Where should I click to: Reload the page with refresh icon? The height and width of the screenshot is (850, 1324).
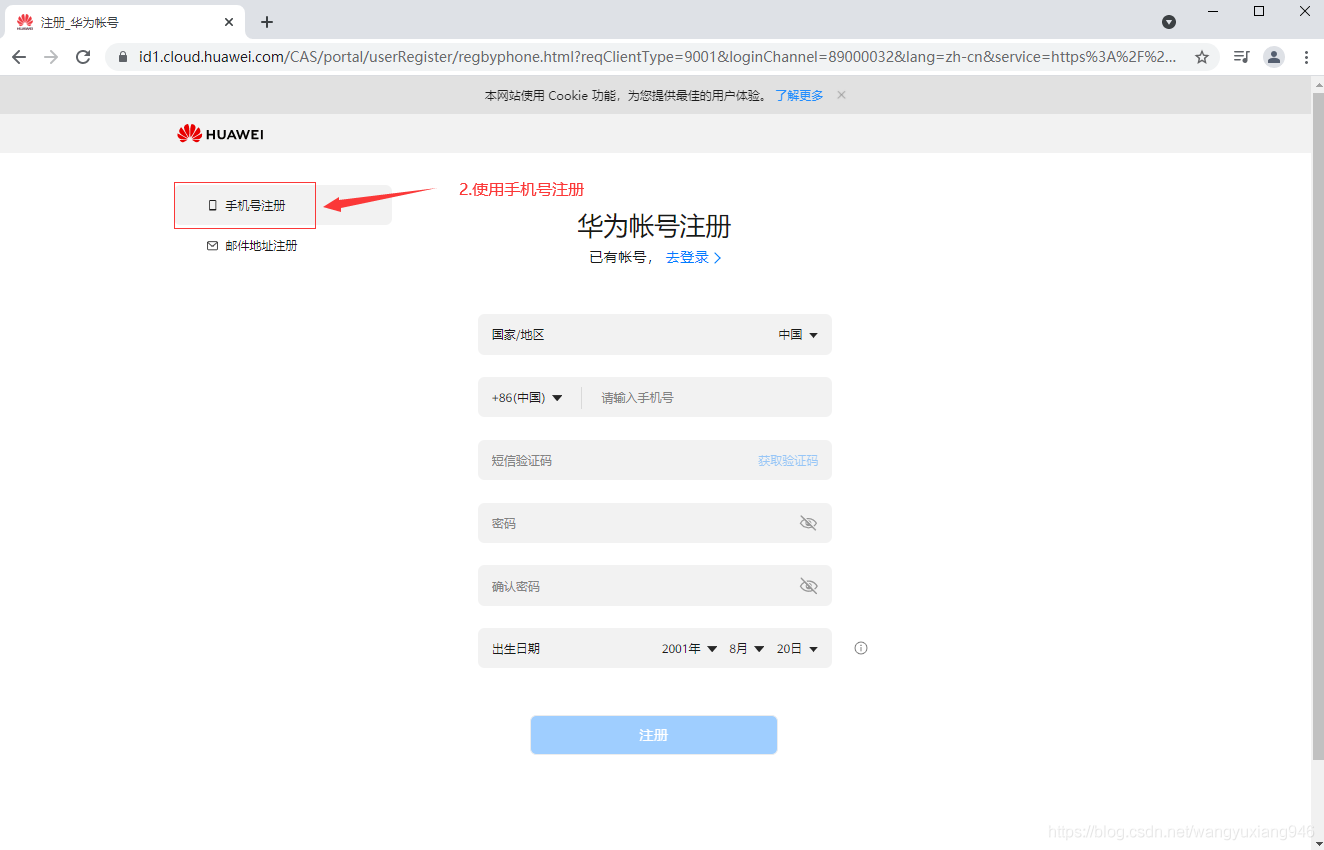click(83, 57)
